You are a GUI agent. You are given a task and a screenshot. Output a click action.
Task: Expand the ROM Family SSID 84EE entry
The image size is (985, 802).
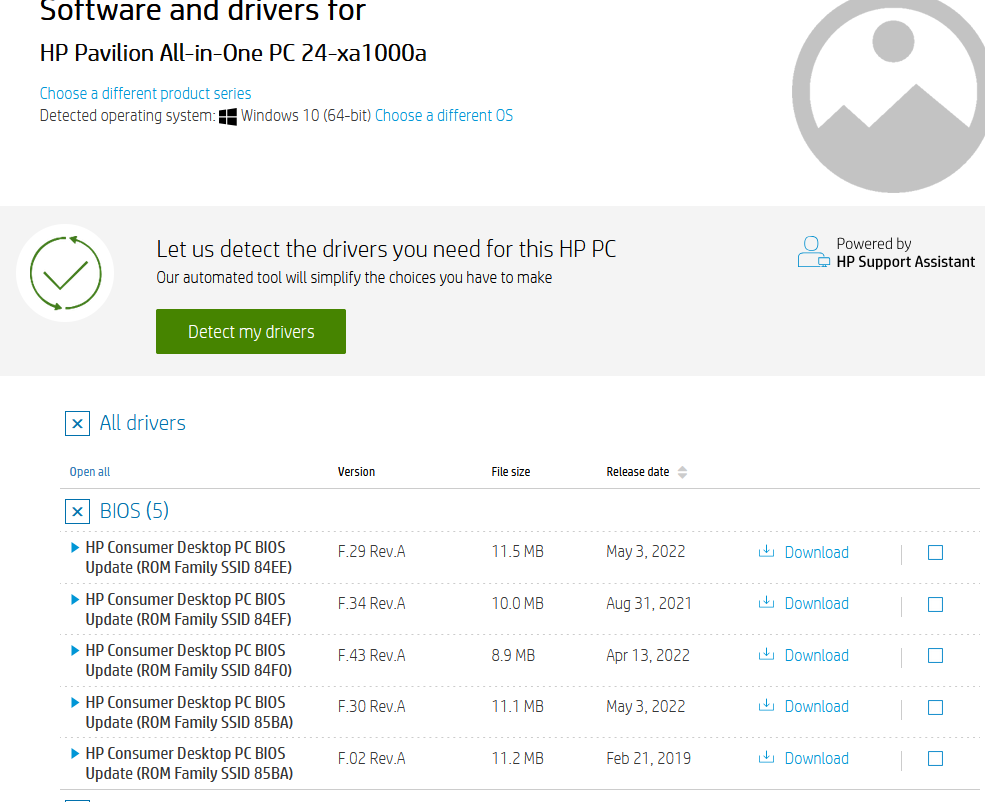[76, 546]
